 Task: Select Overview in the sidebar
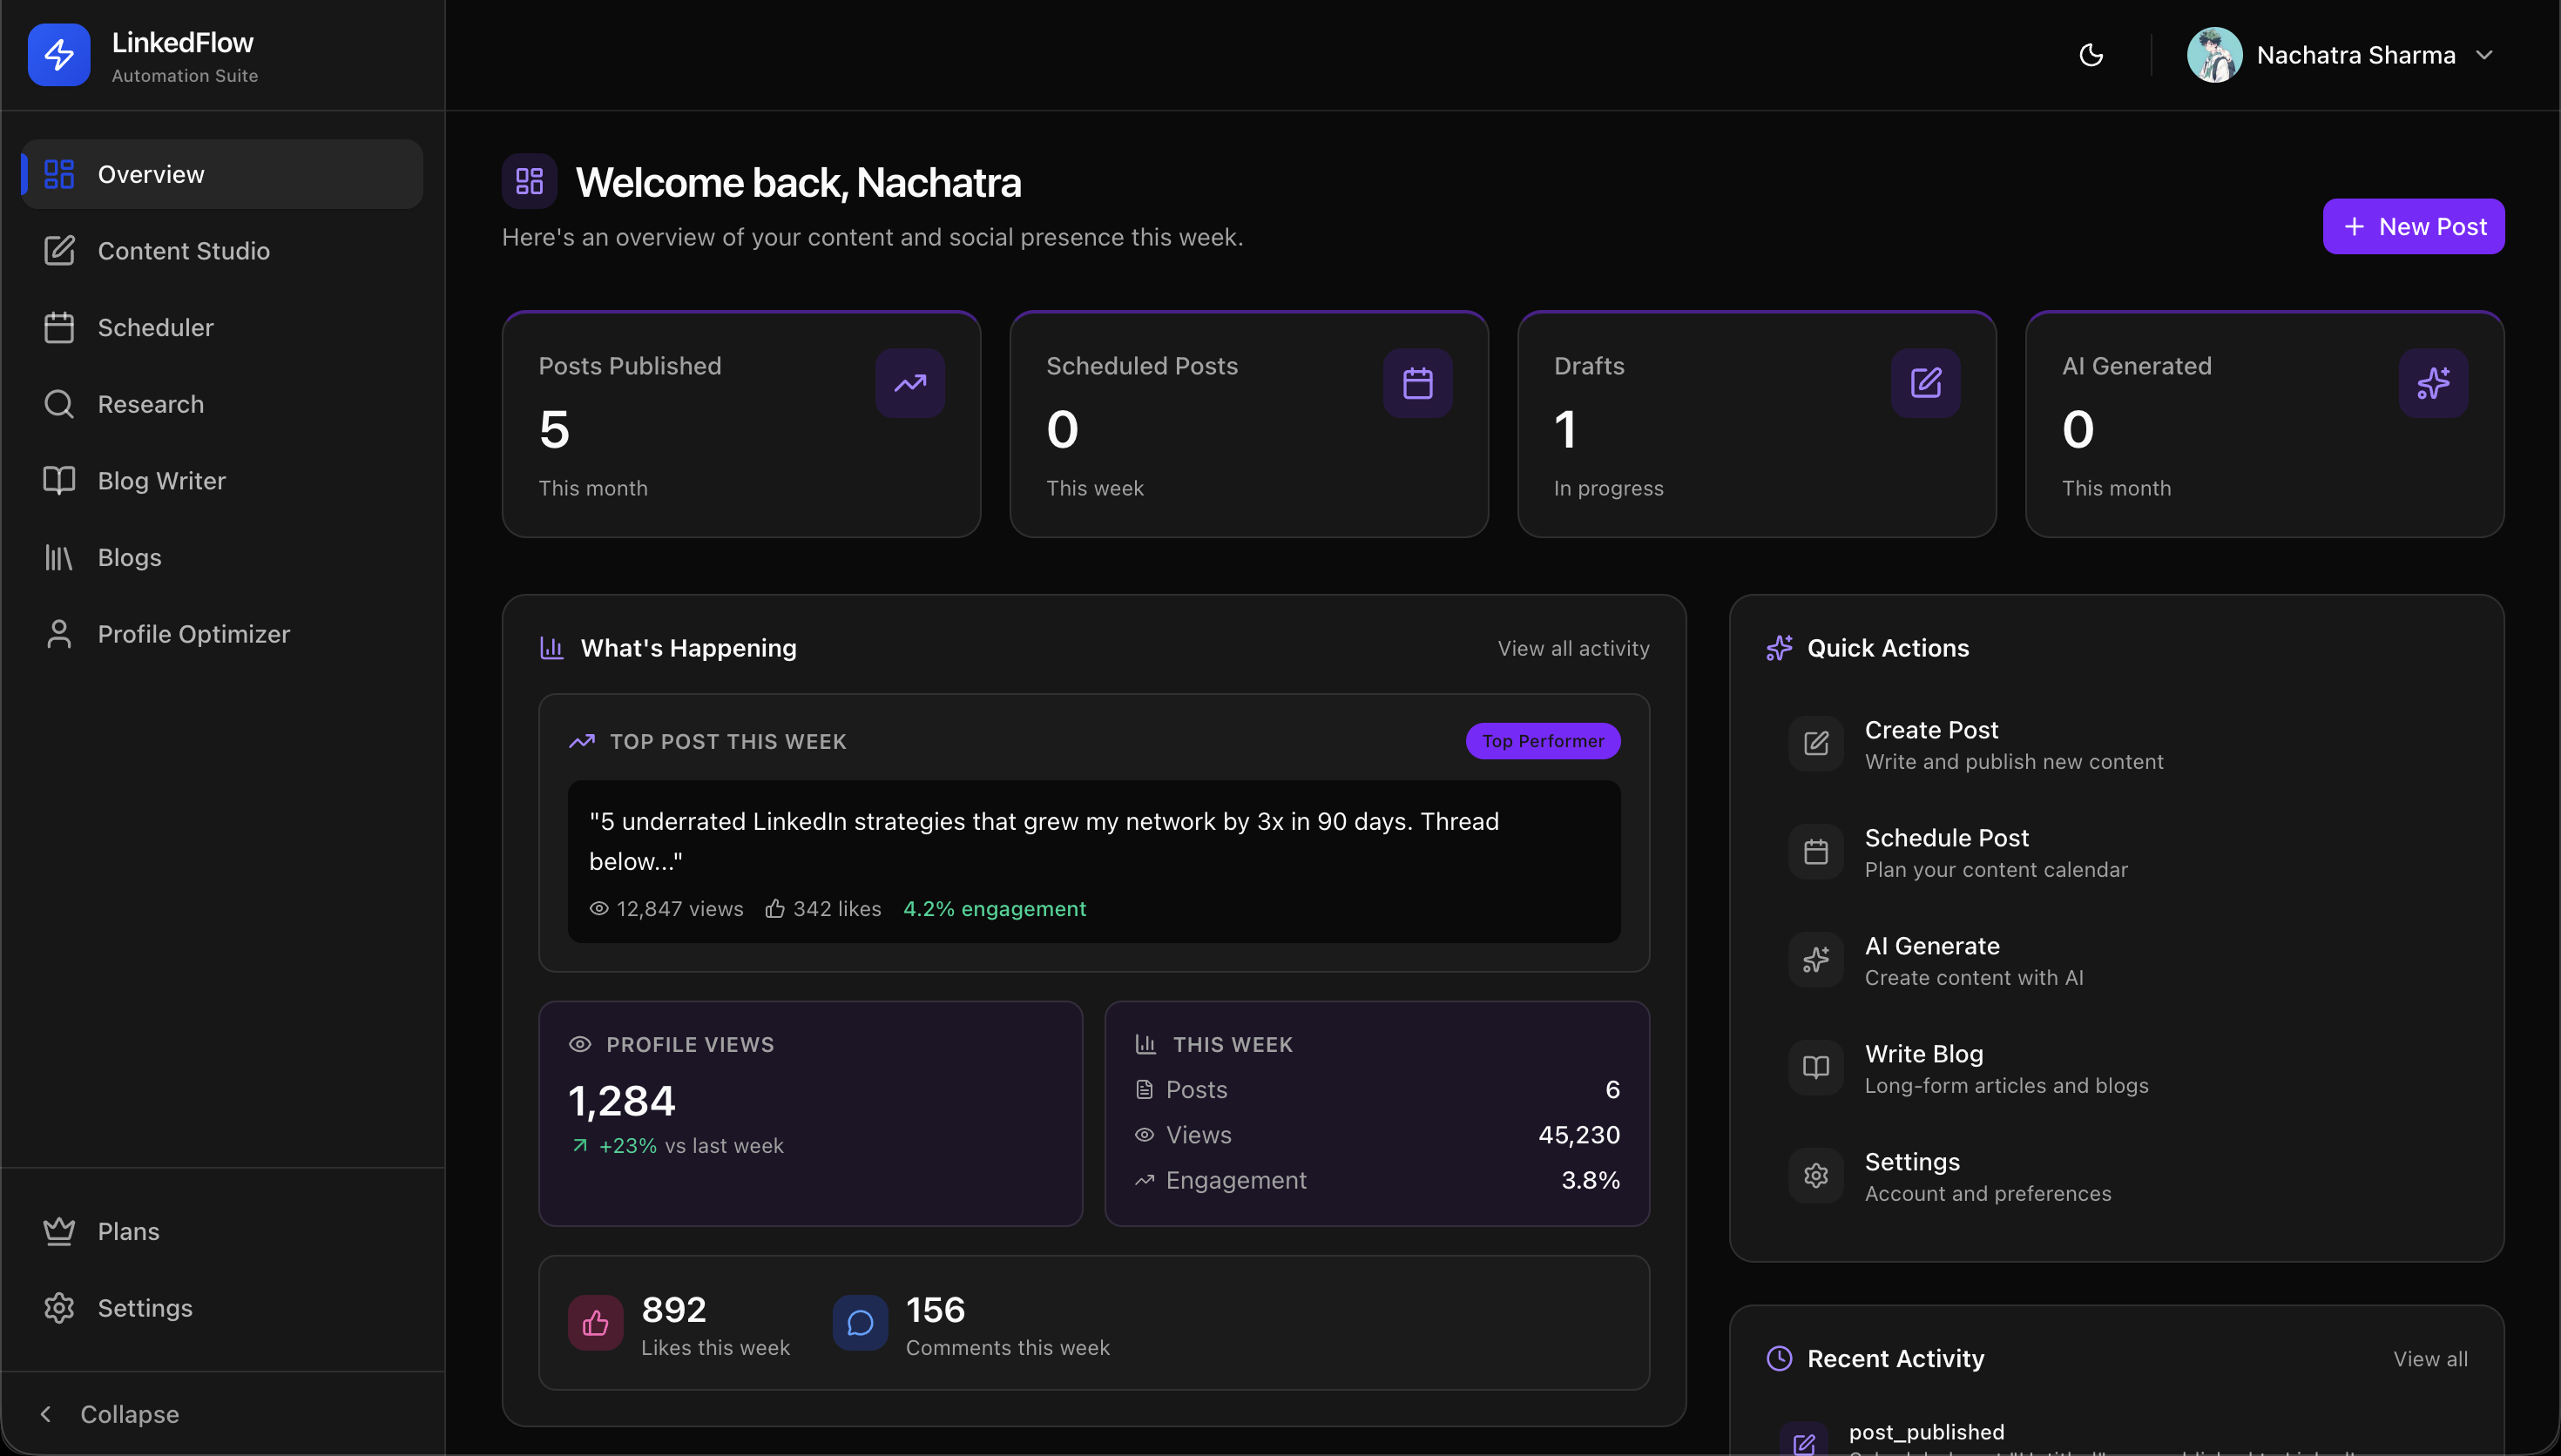pyautogui.click(x=222, y=174)
